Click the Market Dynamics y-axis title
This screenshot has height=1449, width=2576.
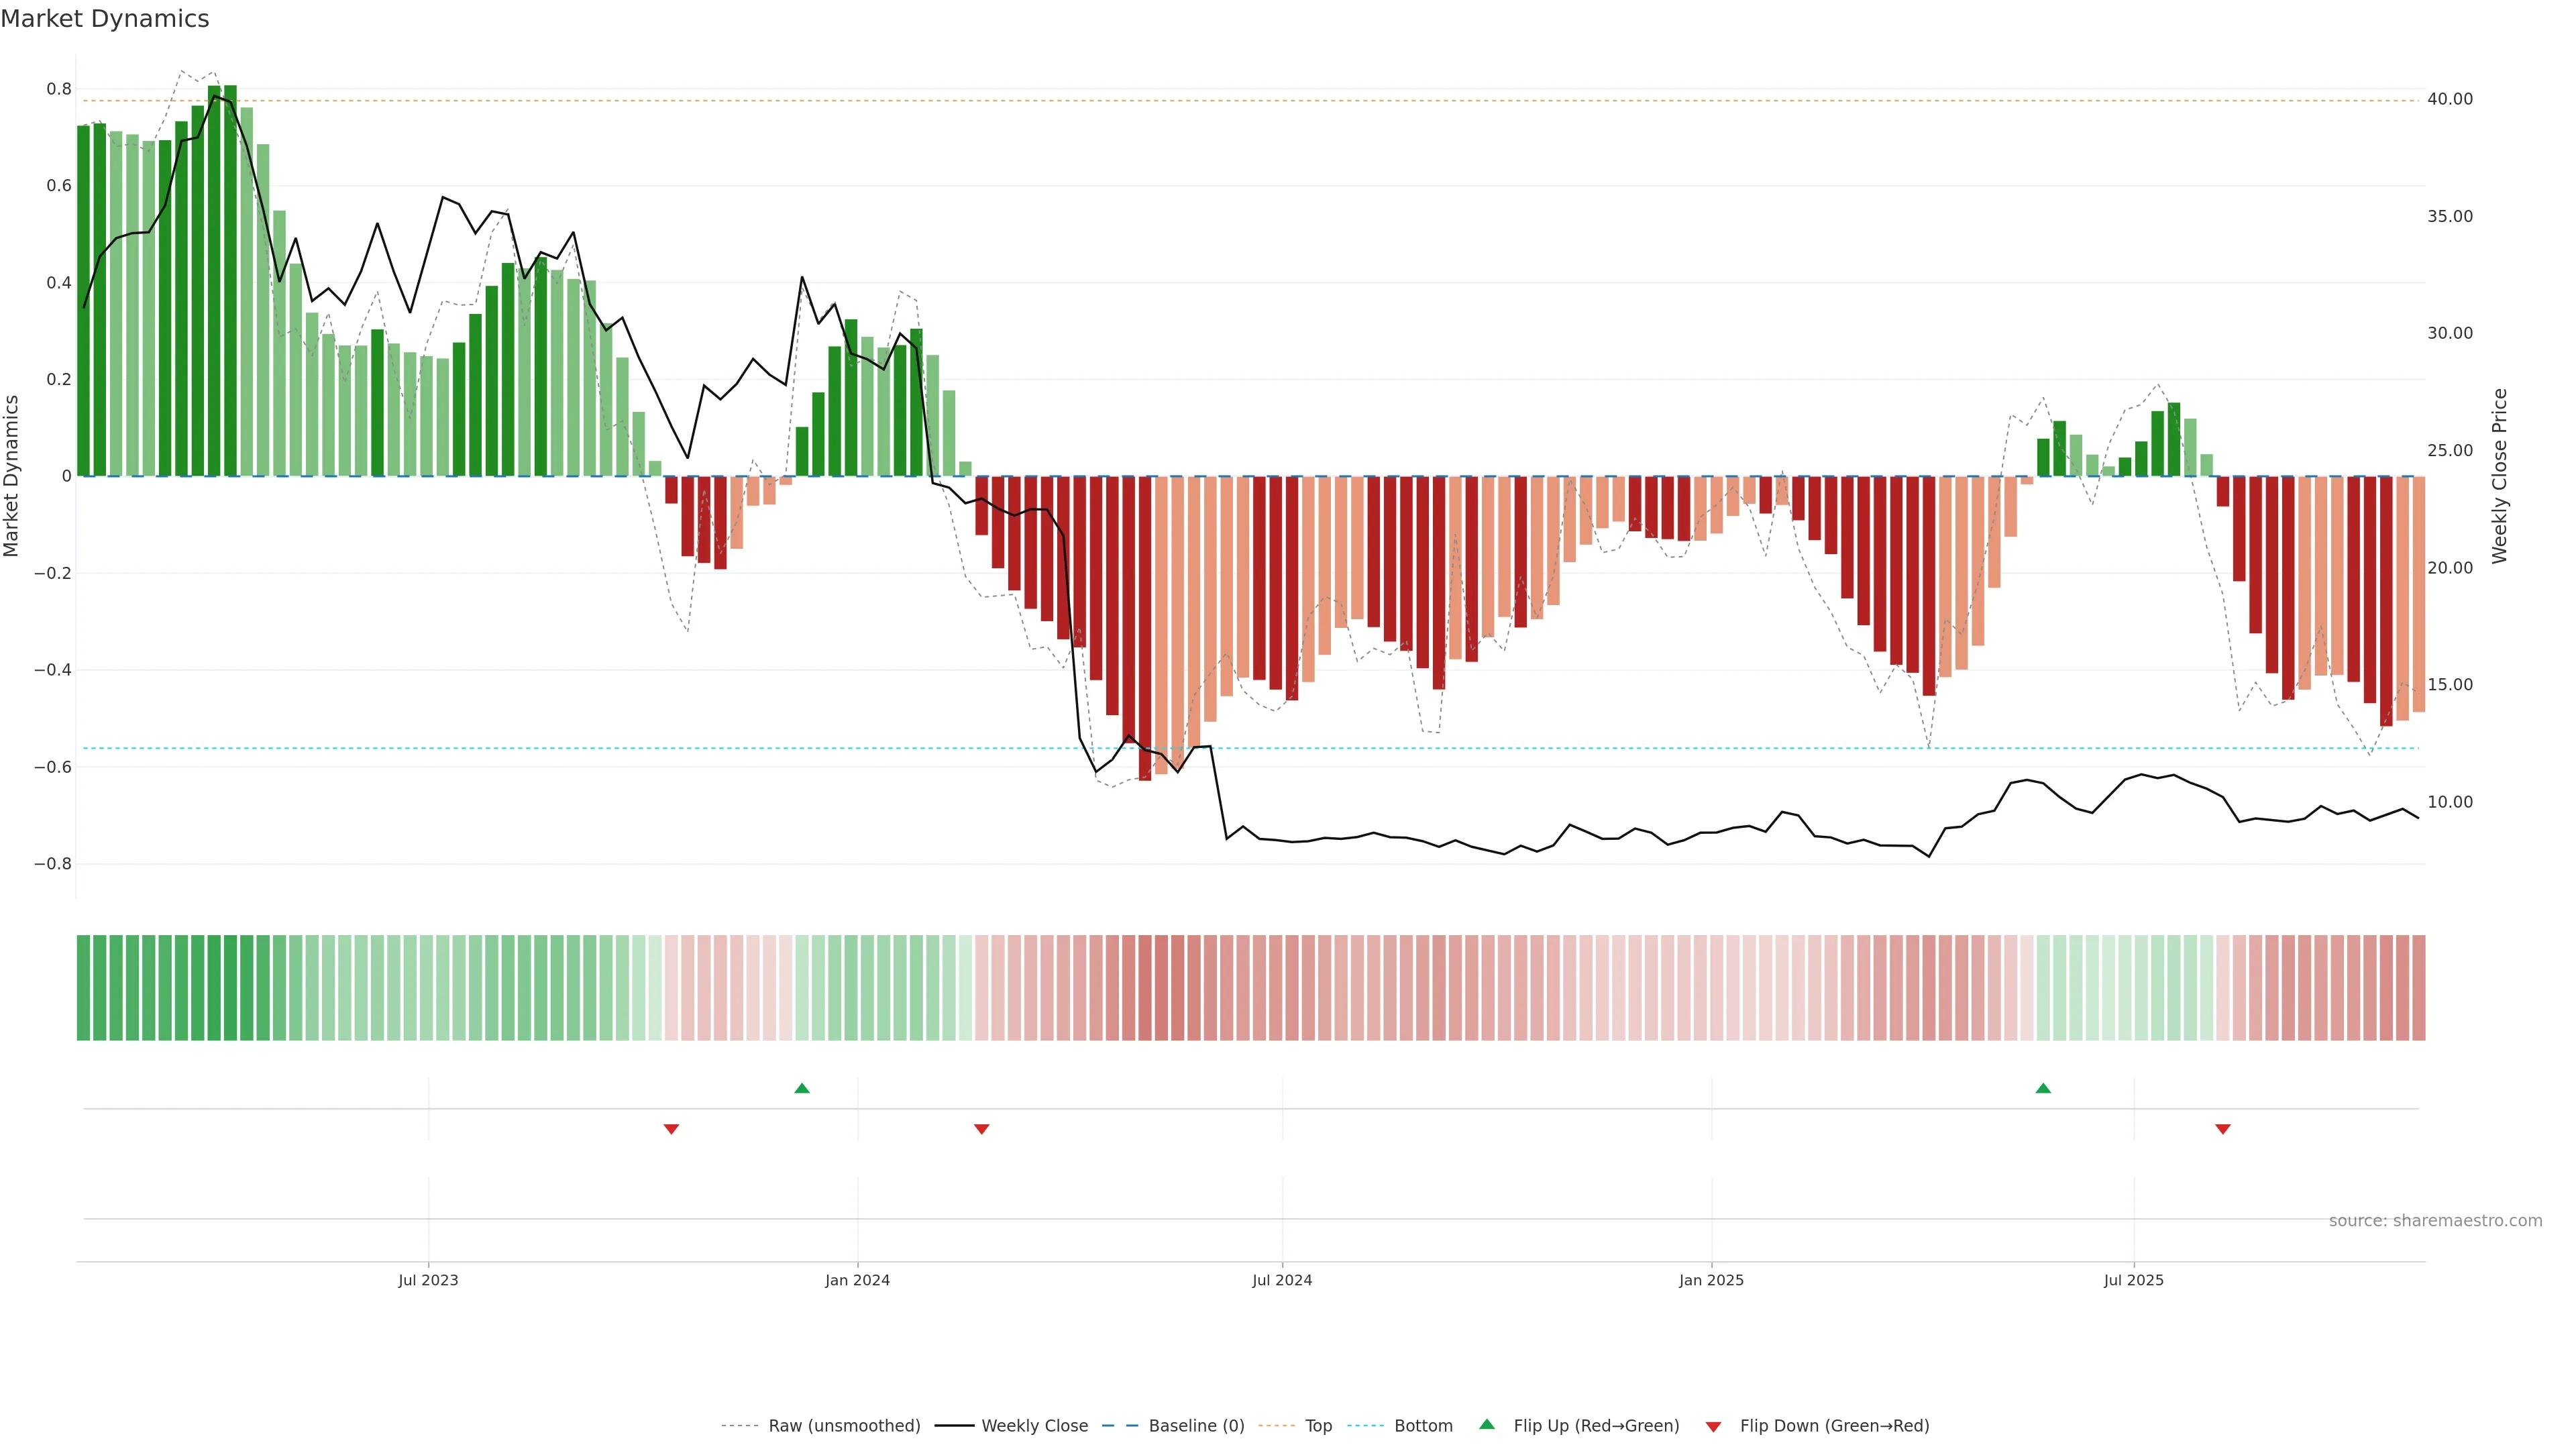pos(12,476)
